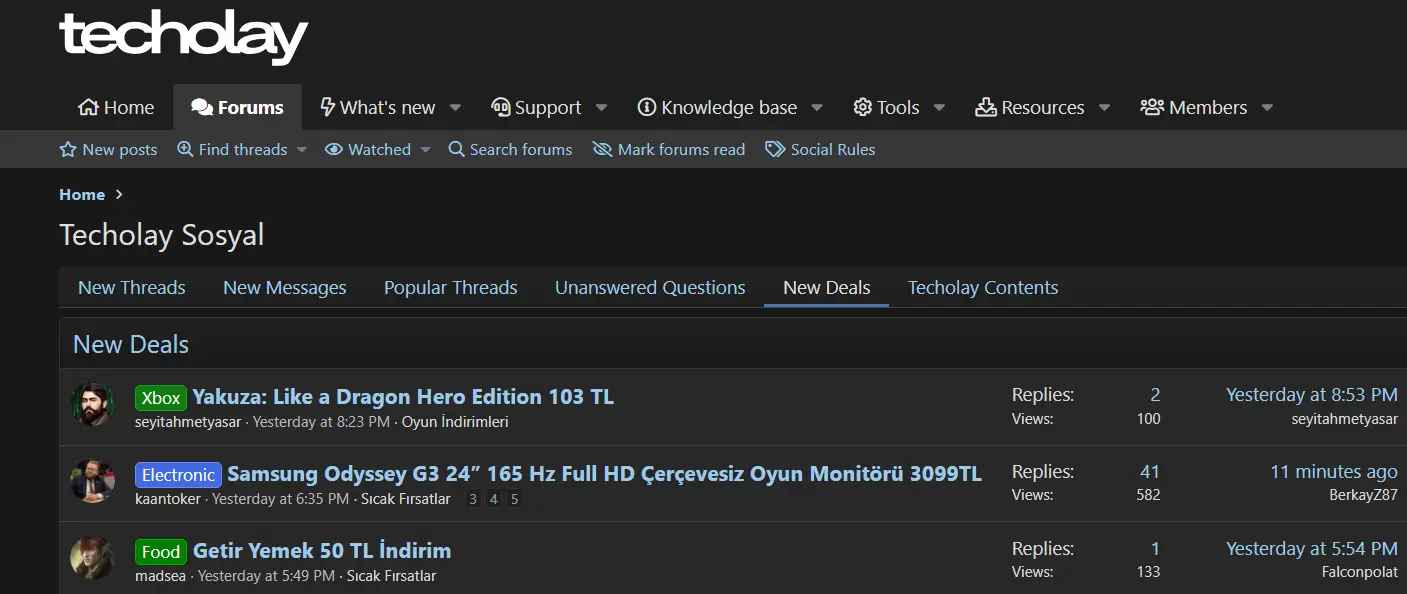Open the New Deals section heading link
Image resolution: width=1407 pixels, height=594 pixels.
tap(131, 344)
